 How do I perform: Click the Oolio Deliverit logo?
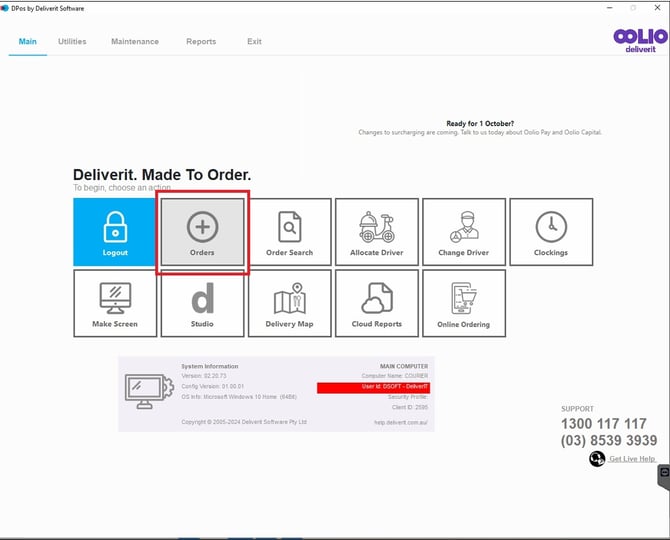click(640, 41)
